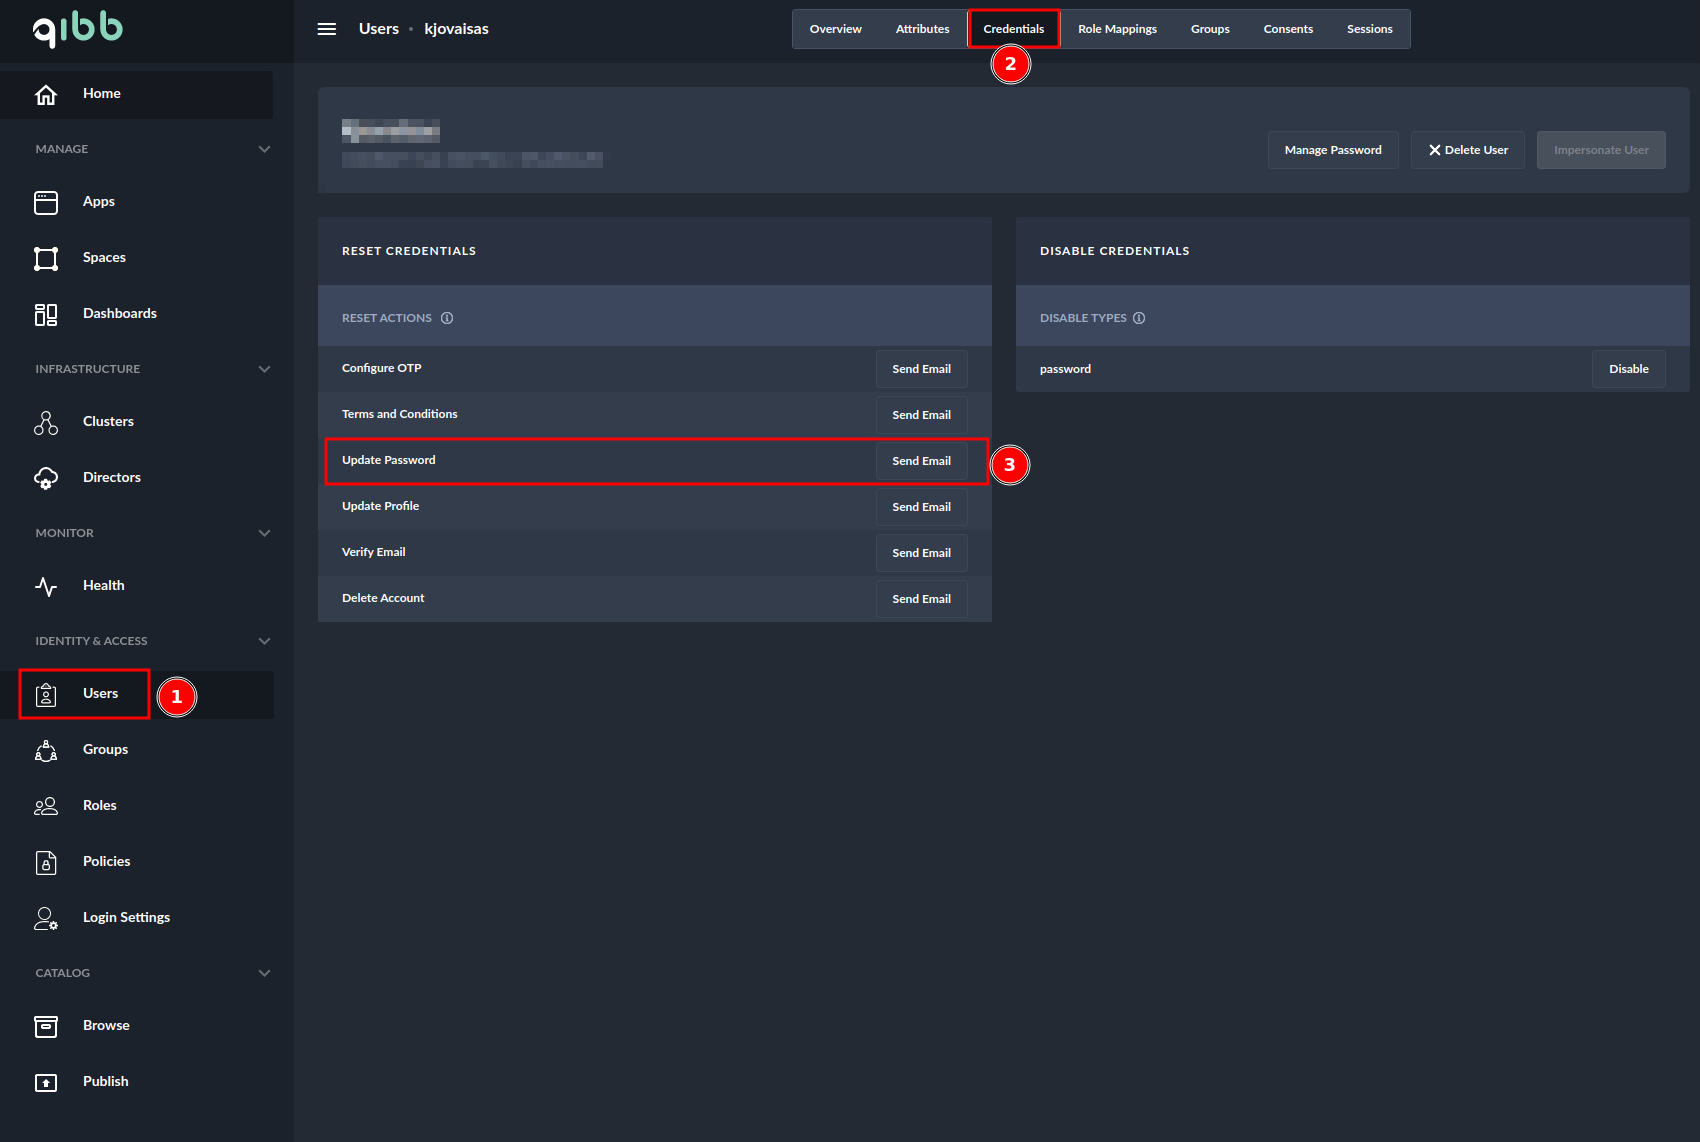Collapse the Infrastructure section chevron

(x=264, y=369)
